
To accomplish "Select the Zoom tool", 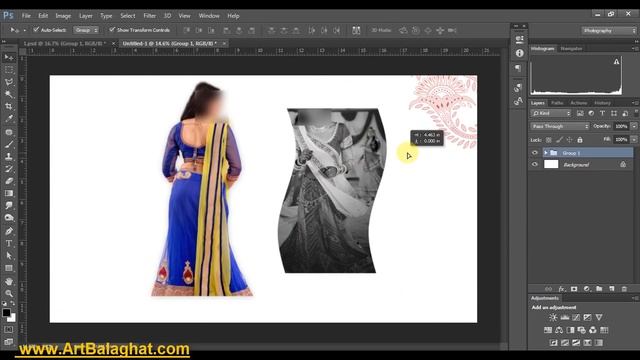I will click(x=9, y=293).
